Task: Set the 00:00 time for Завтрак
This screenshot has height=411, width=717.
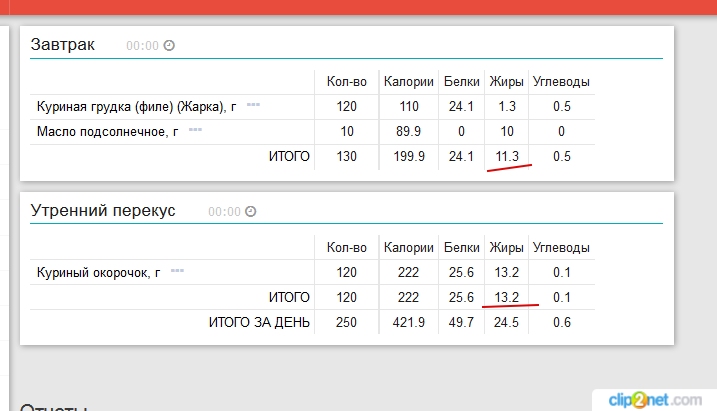Action: pos(142,46)
